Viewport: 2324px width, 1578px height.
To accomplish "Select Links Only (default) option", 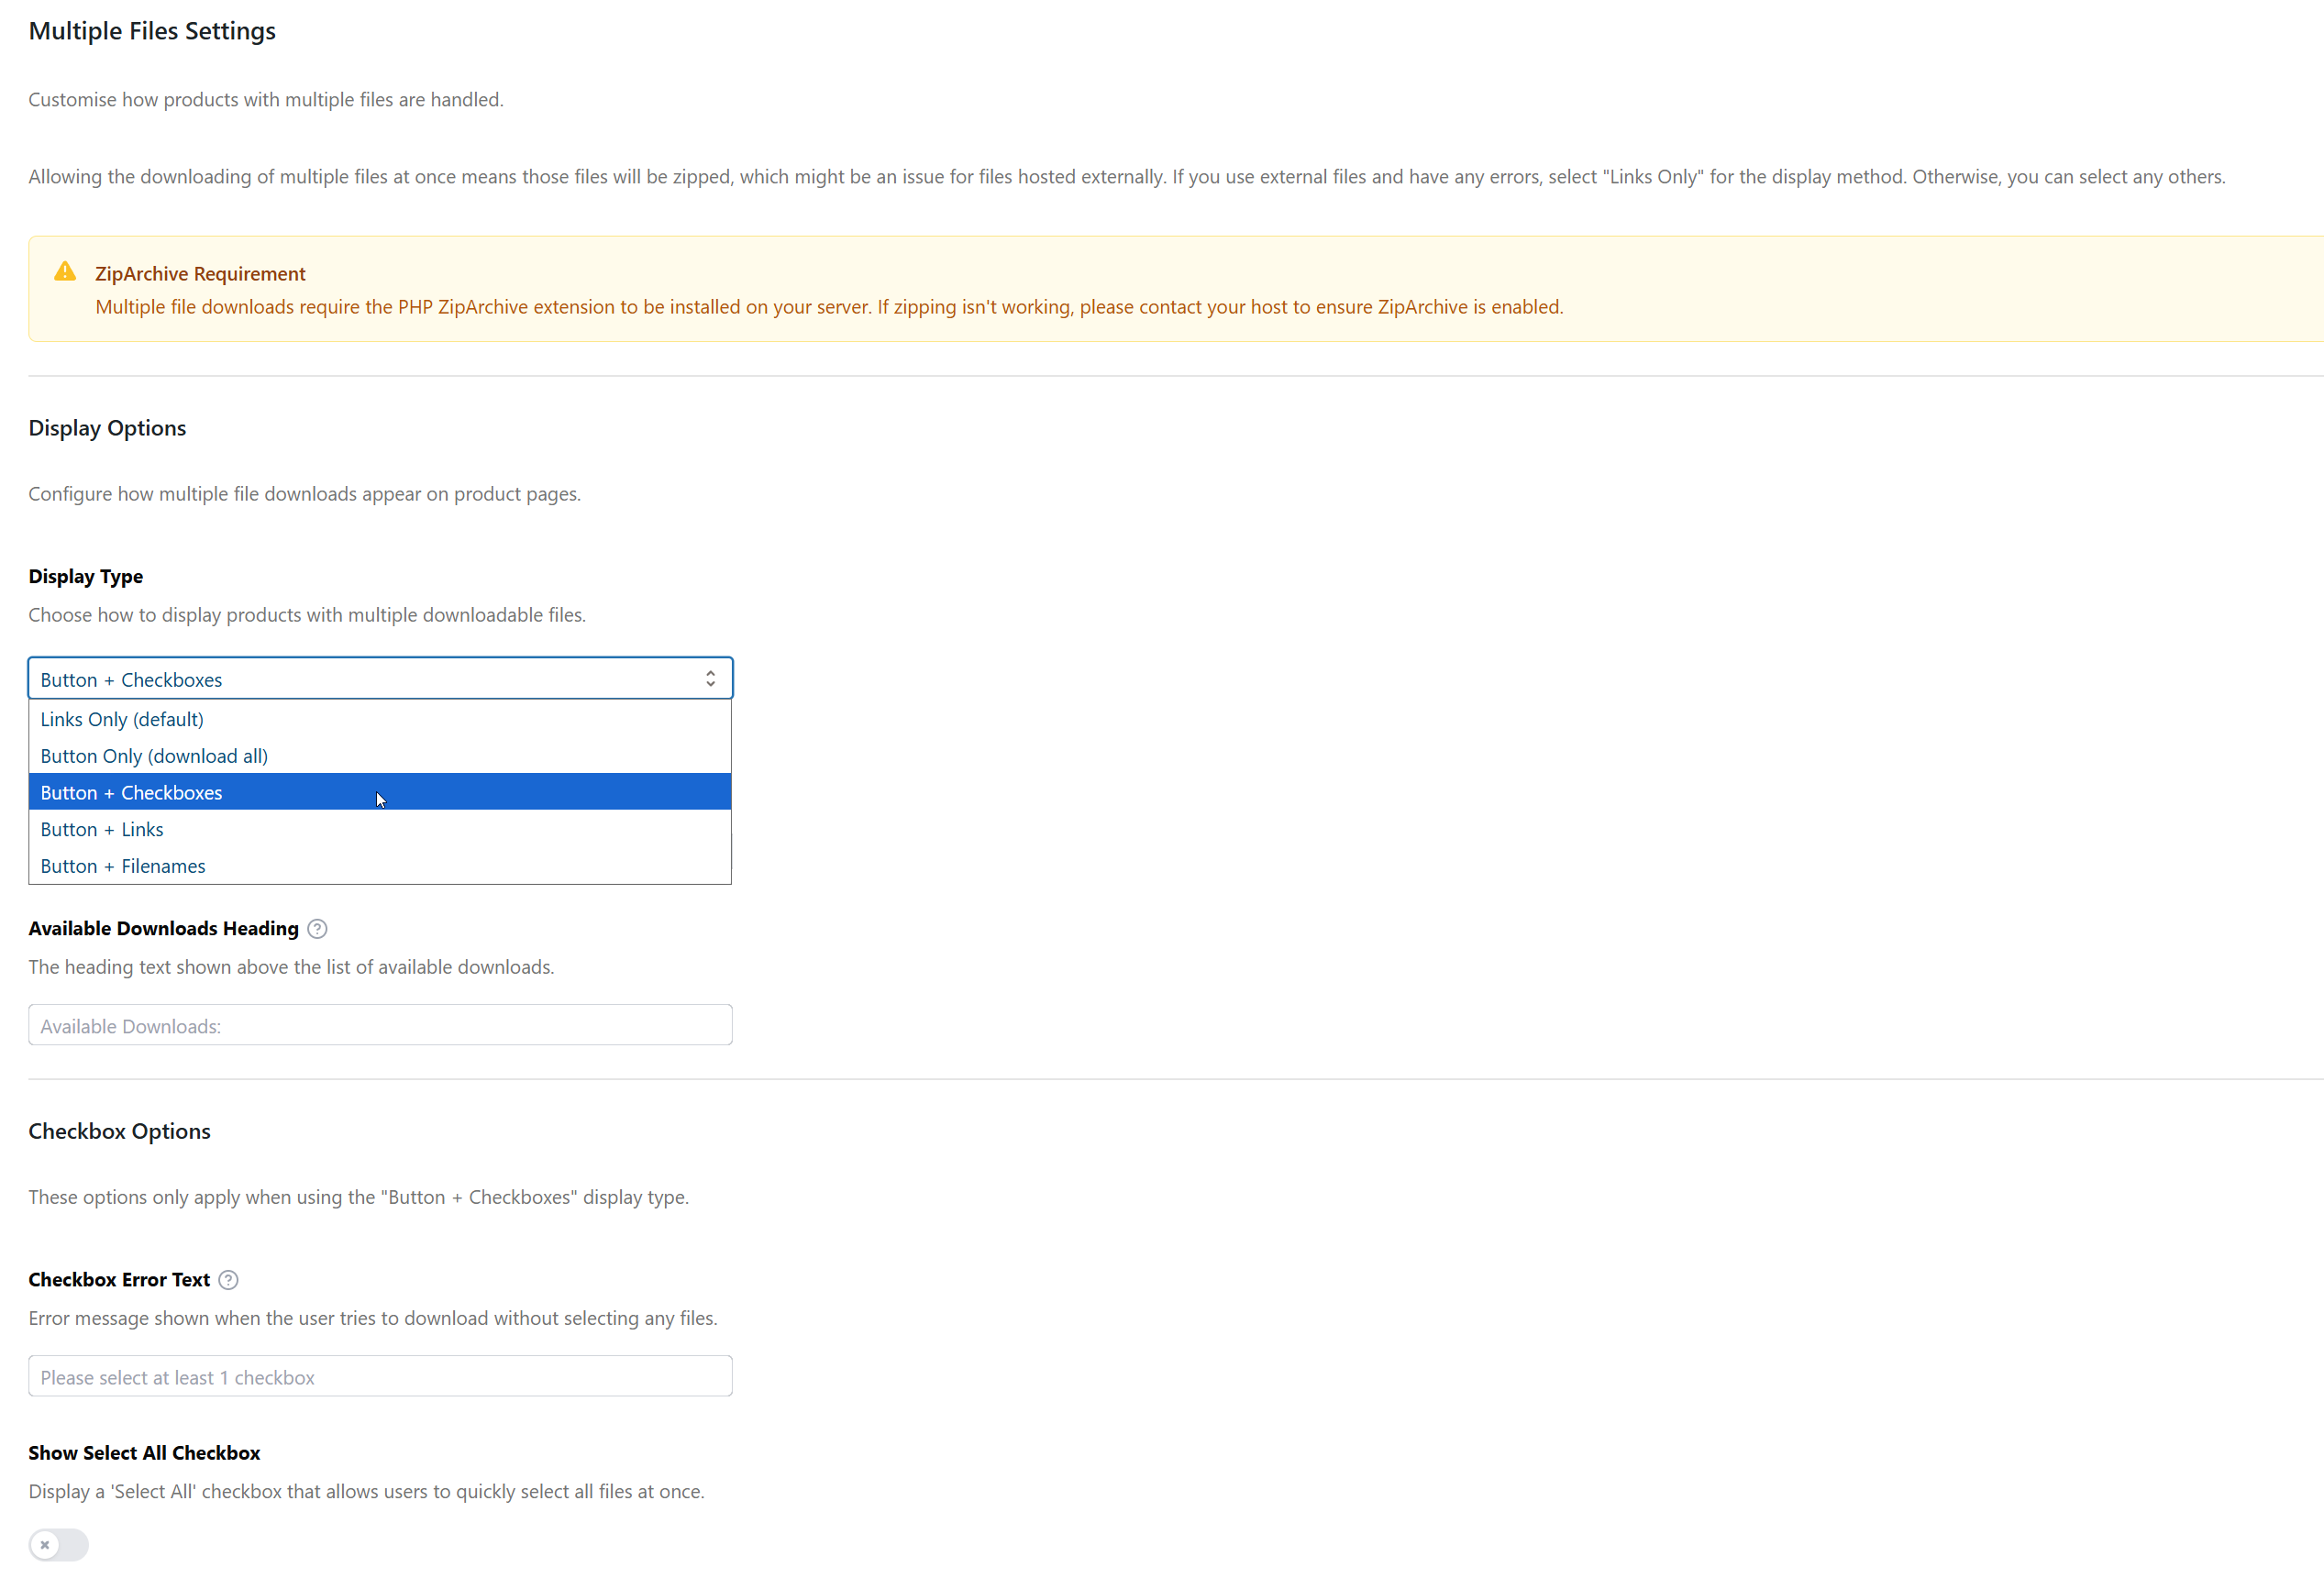I will [x=121, y=718].
